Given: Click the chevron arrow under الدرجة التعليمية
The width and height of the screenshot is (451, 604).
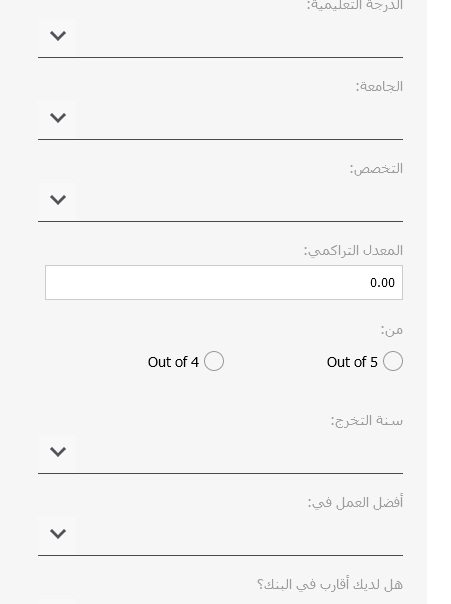Looking at the screenshot, I should coord(58,36).
